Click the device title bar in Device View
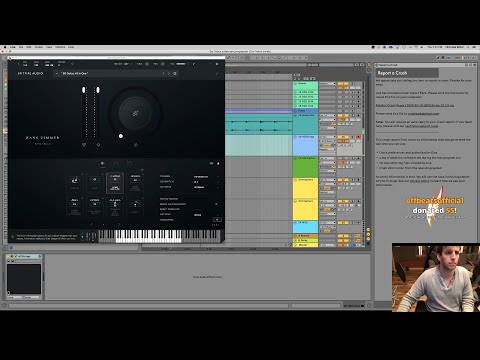480x360 pixels. click(24, 256)
